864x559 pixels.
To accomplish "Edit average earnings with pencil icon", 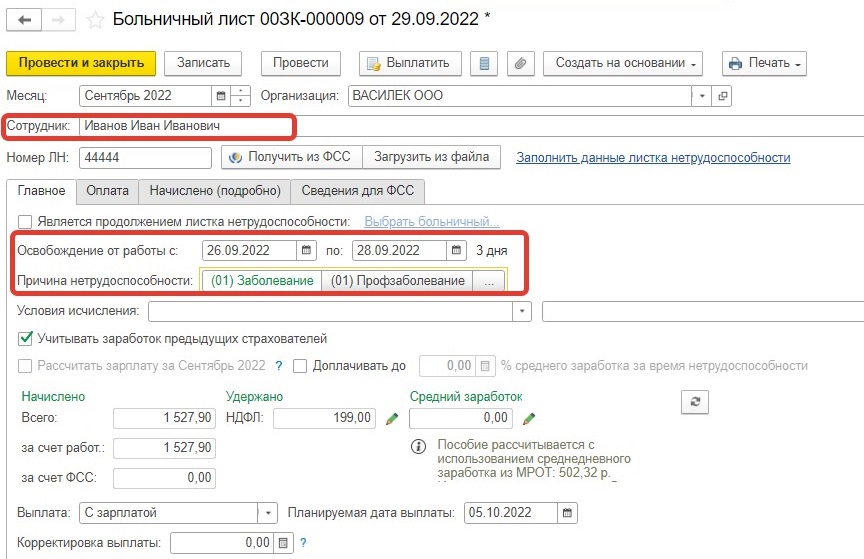I will [x=528, y=418].
